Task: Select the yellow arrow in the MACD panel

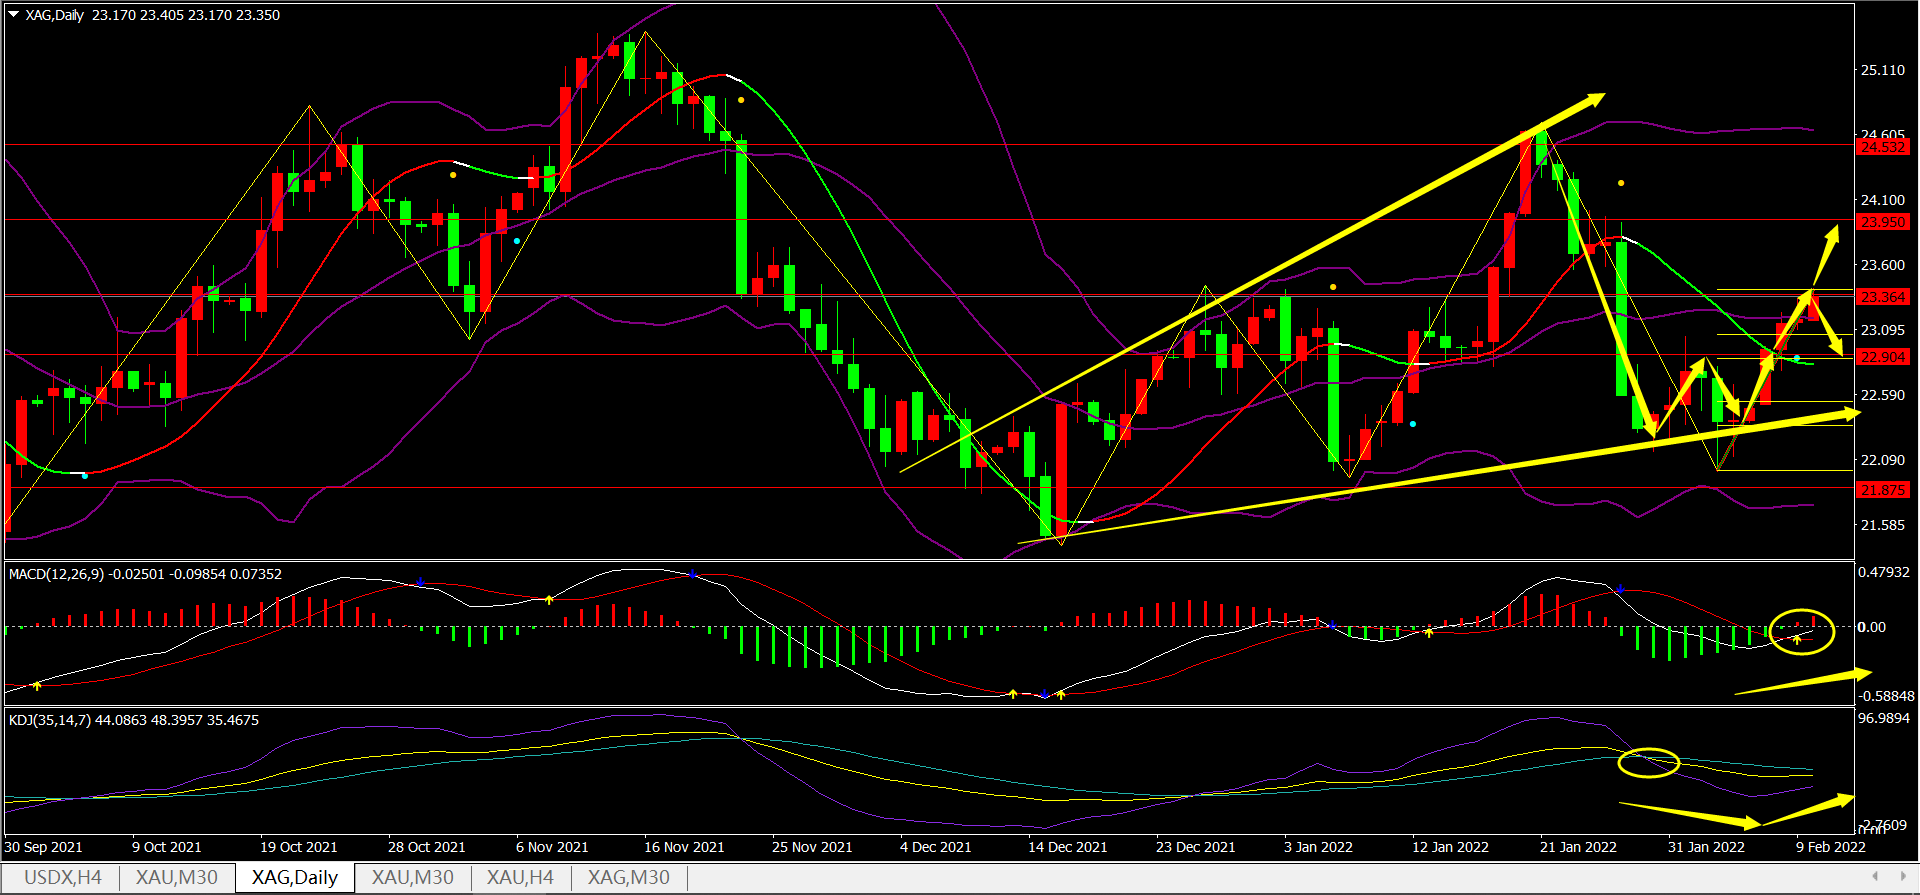Action: click(1800, 682)
